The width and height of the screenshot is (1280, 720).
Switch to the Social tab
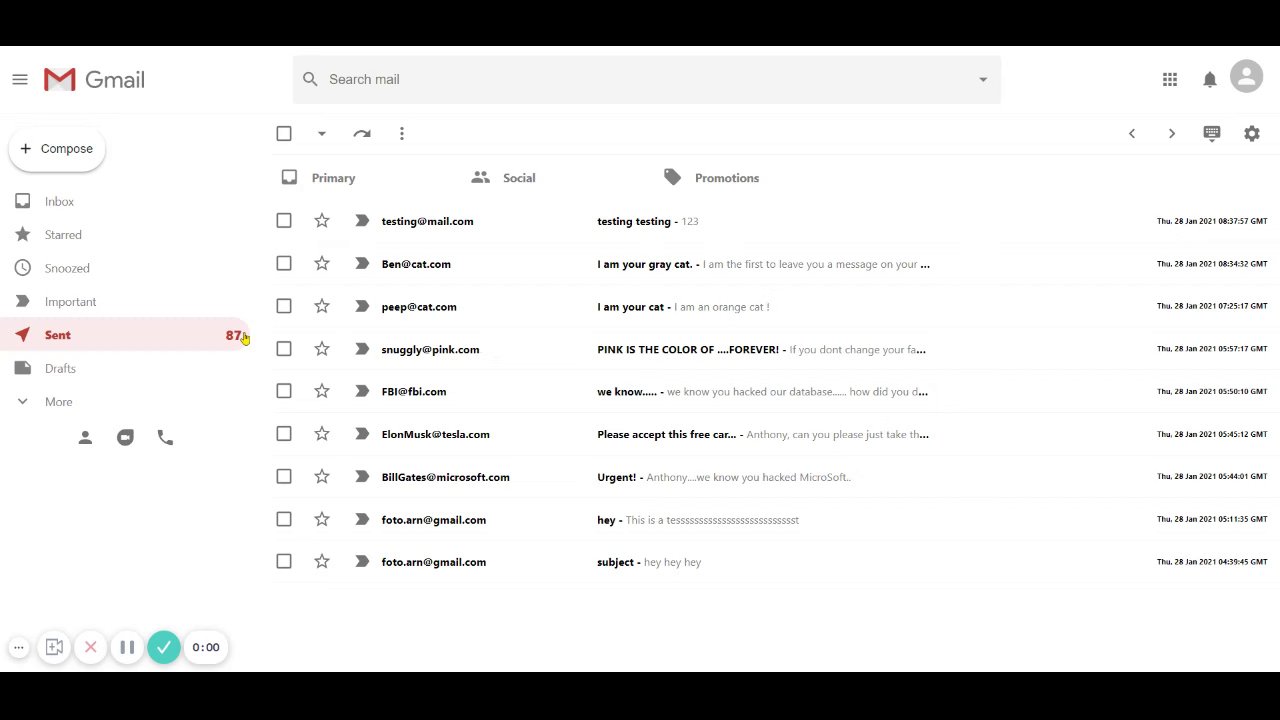(503, 178)
